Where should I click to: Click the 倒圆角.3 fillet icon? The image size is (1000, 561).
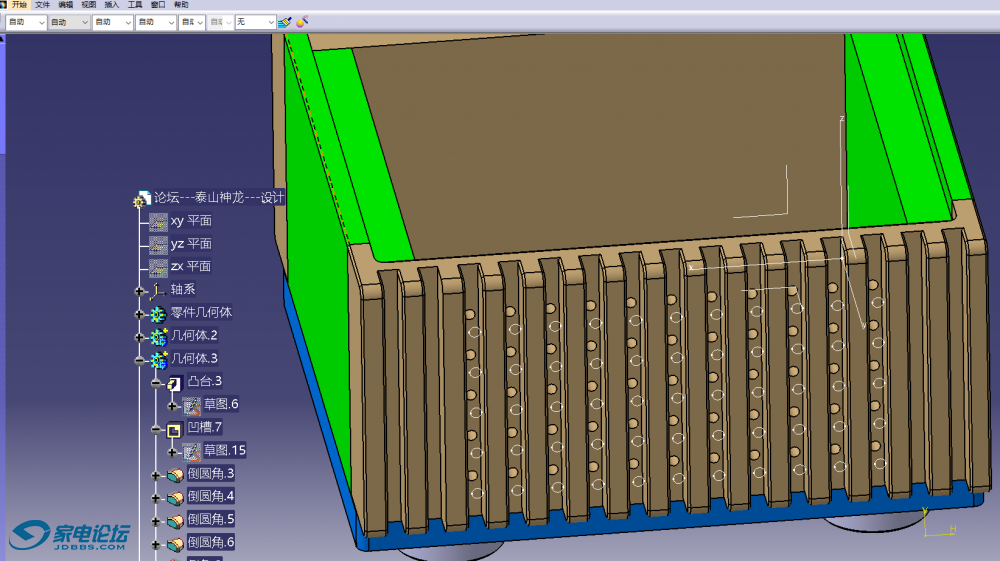(x=174, y=474)
